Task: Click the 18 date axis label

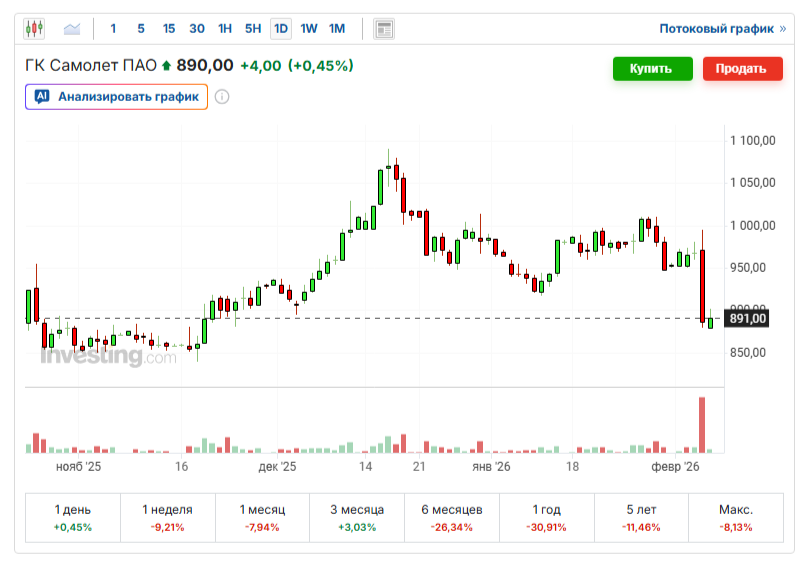Action: pyautogui.click(x=572, y=467)
